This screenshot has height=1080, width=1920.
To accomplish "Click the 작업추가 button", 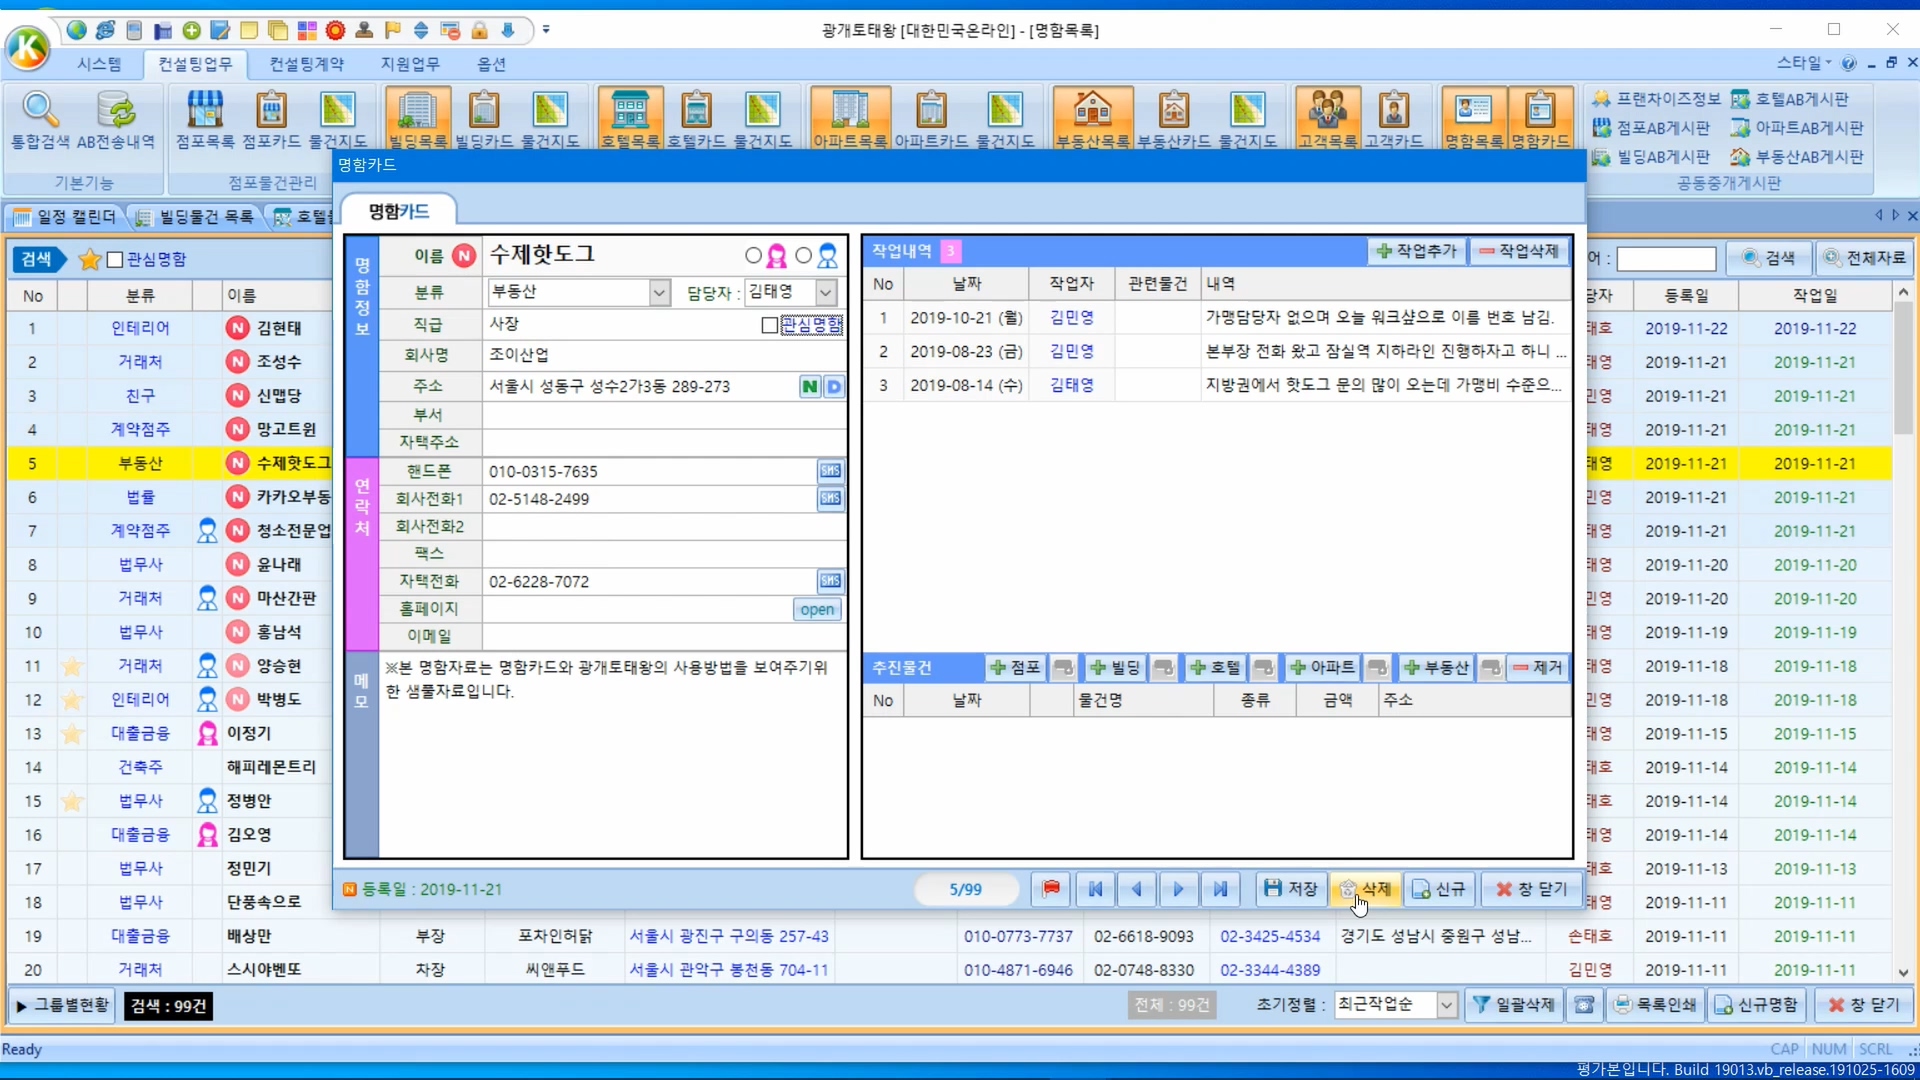I will pyautogui.click(x=1417, y=251).
